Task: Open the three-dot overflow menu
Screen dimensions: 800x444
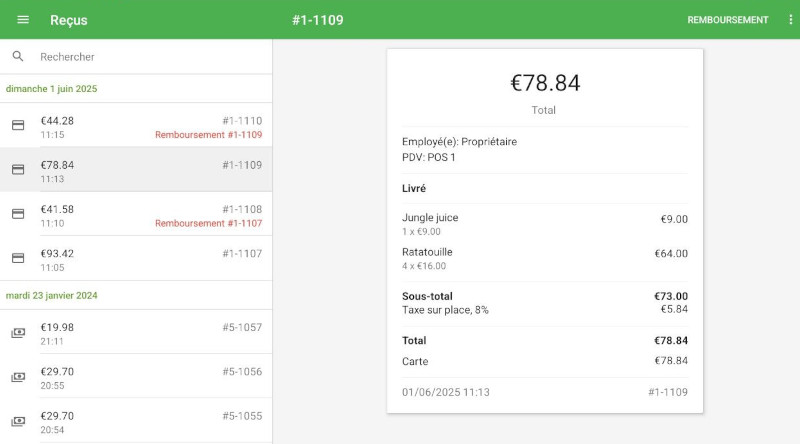Action: (x=791, y=20)
